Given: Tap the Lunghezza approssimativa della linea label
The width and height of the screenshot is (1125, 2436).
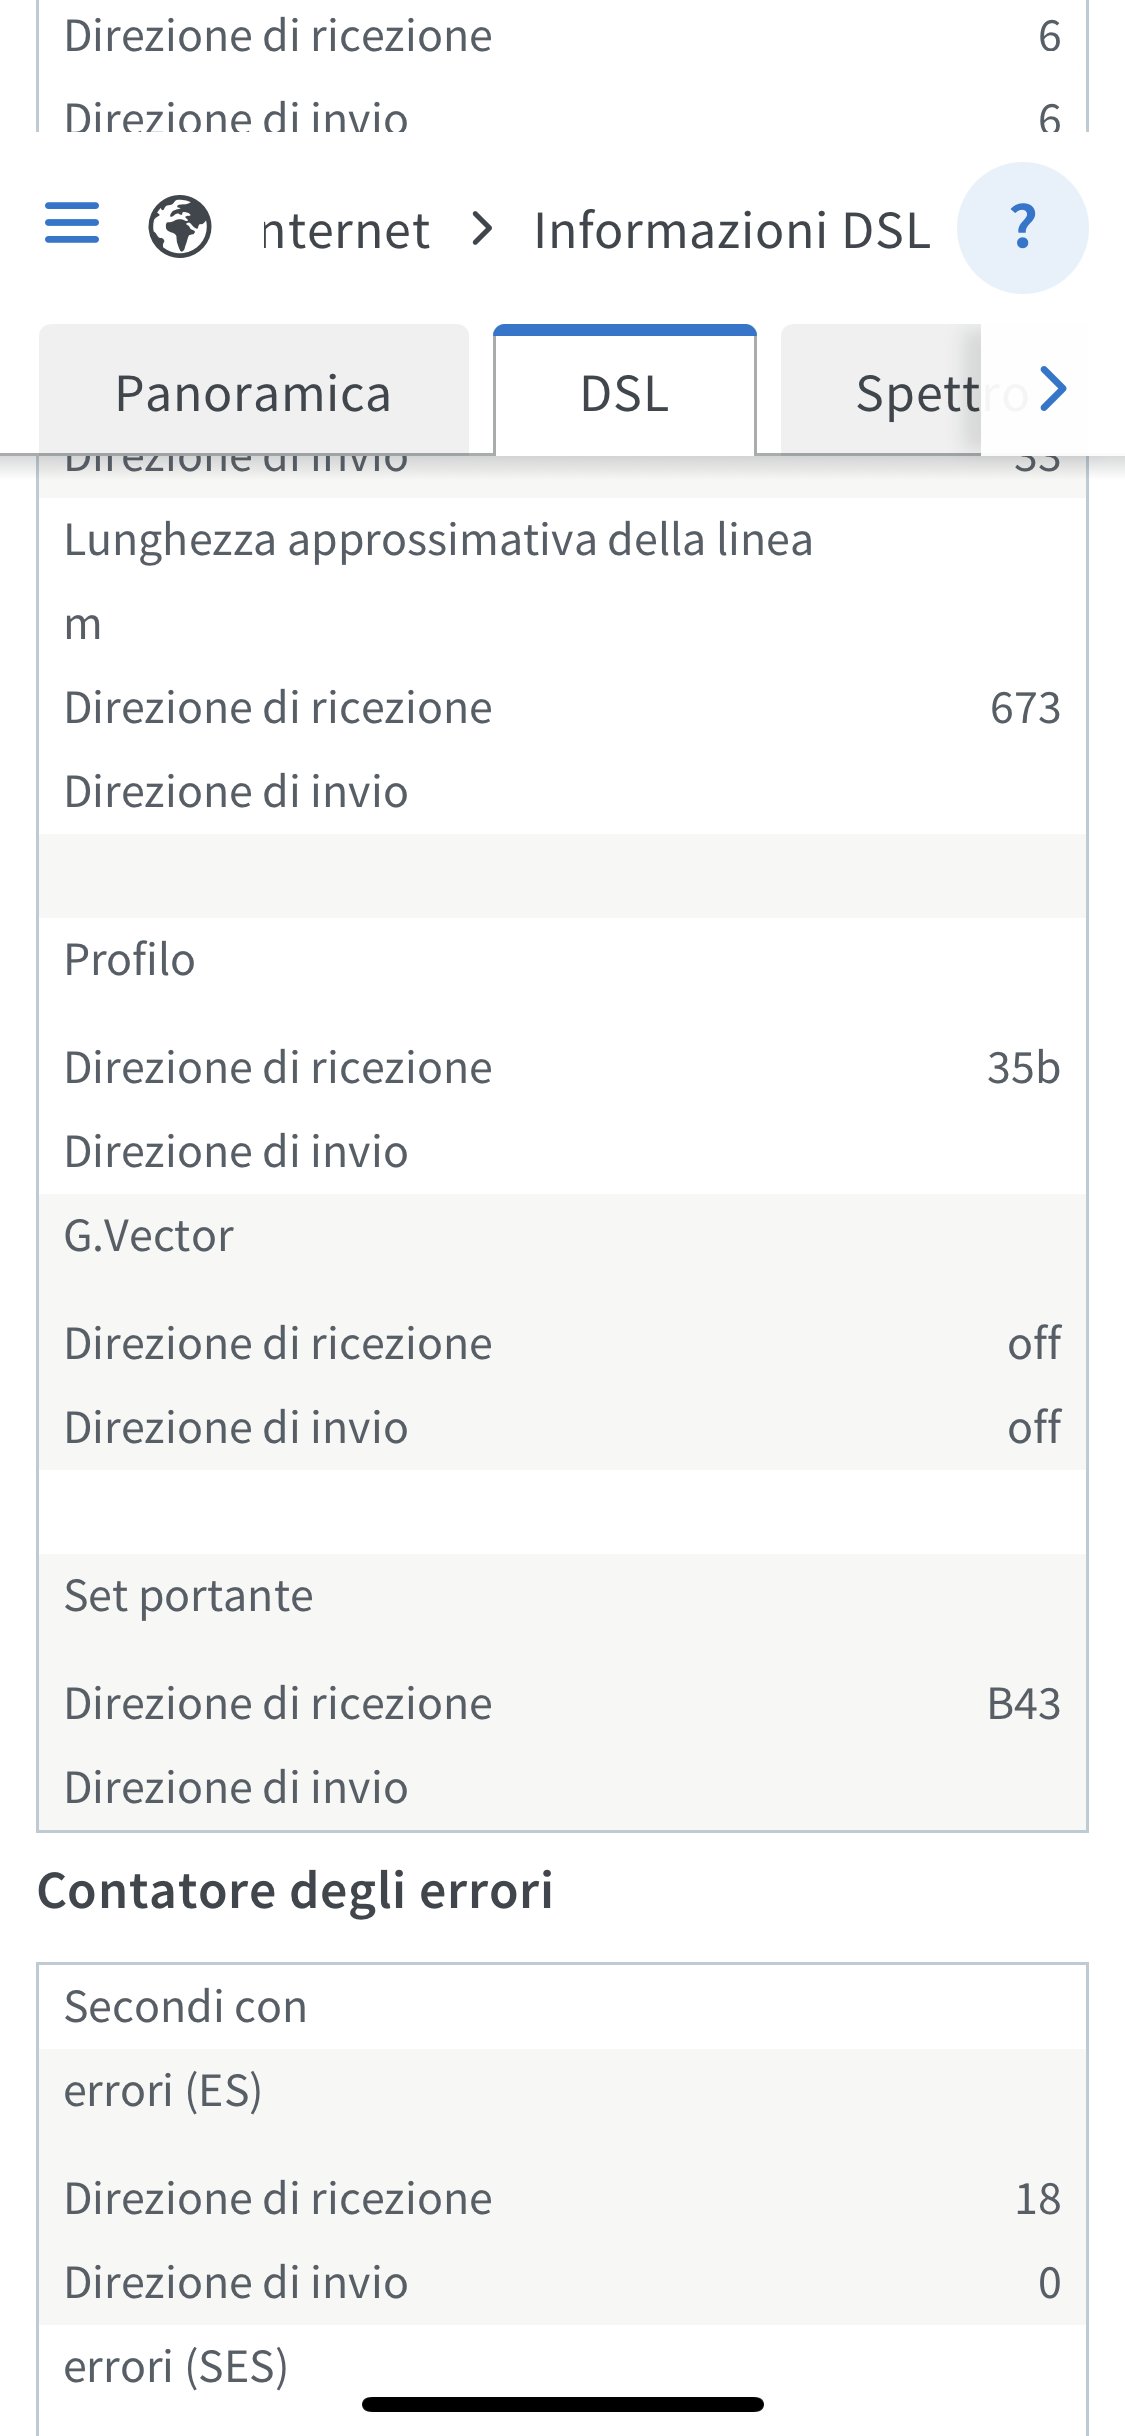Looking at the screenshot, I should point(438,540).
